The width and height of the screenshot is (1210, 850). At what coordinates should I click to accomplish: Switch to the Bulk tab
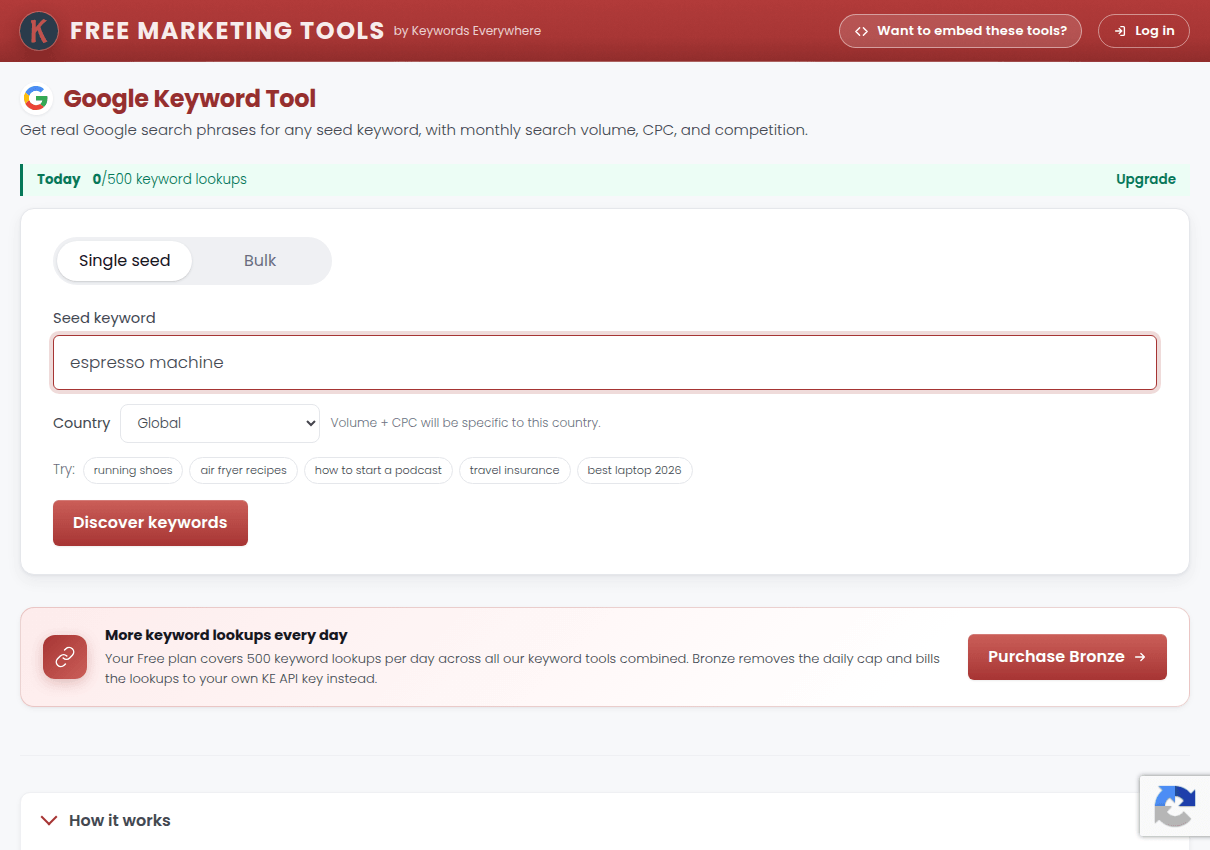(x=260, y=261)
